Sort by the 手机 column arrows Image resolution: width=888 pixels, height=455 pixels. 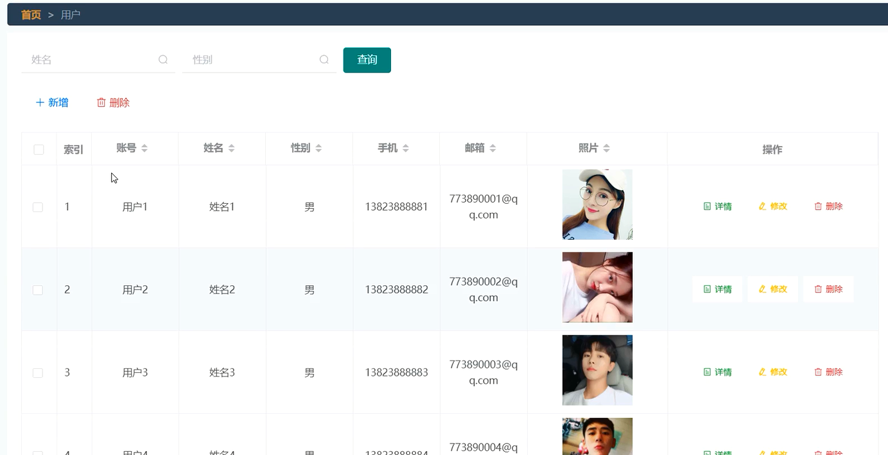tap(406, 148)
